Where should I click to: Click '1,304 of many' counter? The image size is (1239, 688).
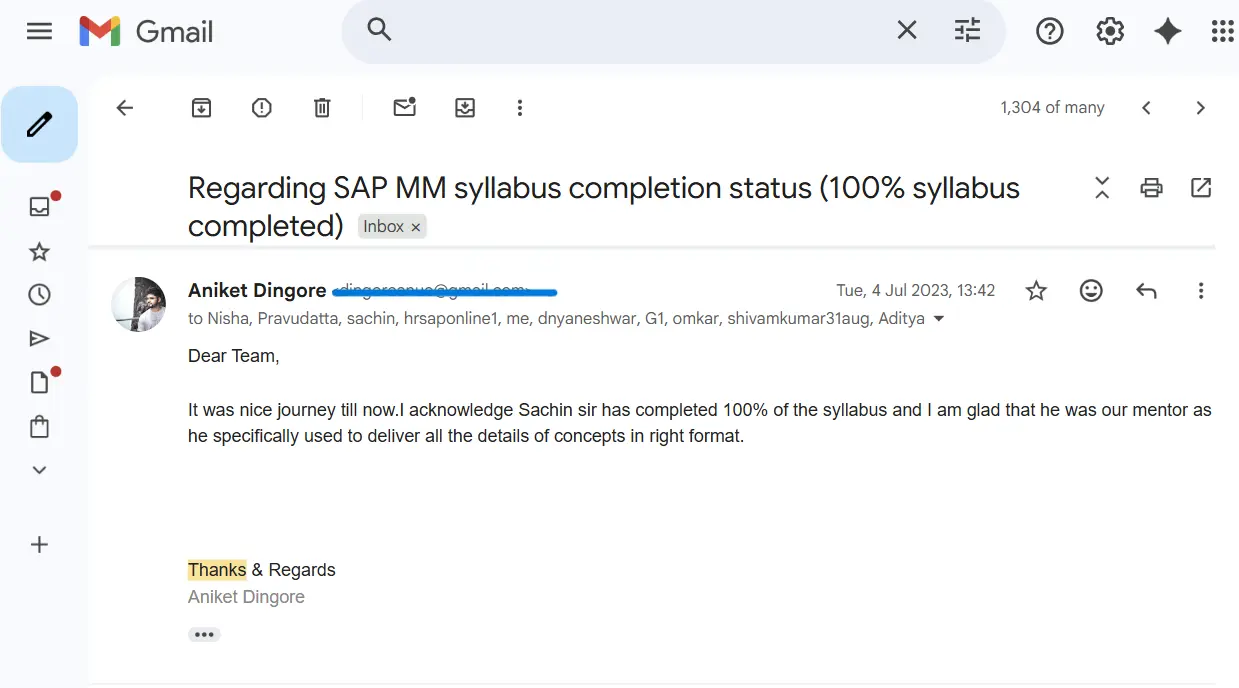point(1052,108)
